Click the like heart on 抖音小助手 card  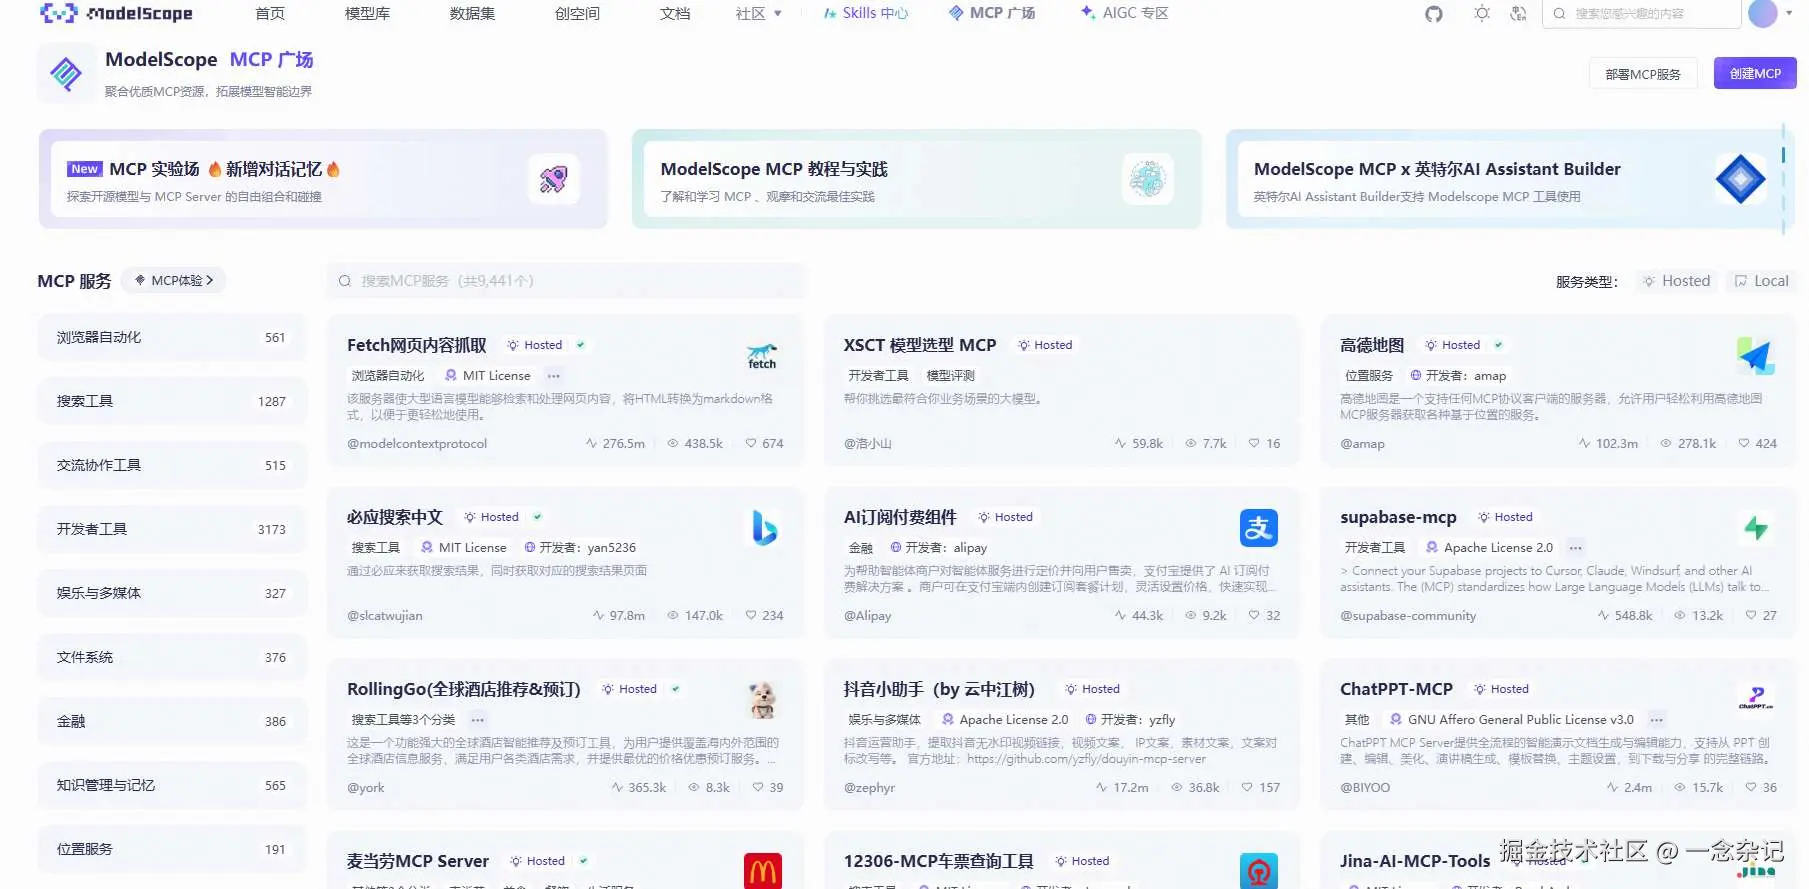point(1247,787)
